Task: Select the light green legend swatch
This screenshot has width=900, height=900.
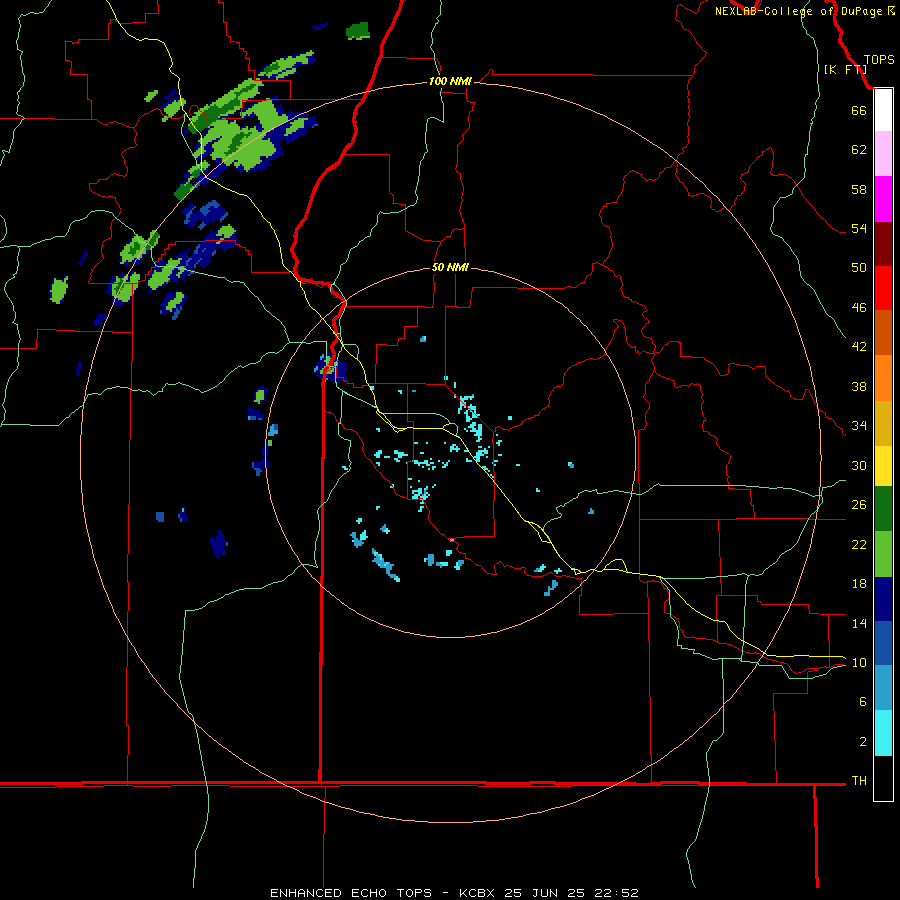Action: tap(883, 554)
